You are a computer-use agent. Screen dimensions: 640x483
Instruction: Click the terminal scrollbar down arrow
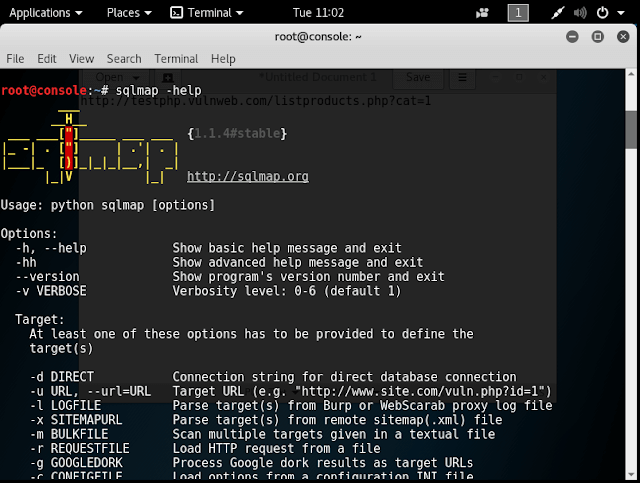[x=631, y=475]
